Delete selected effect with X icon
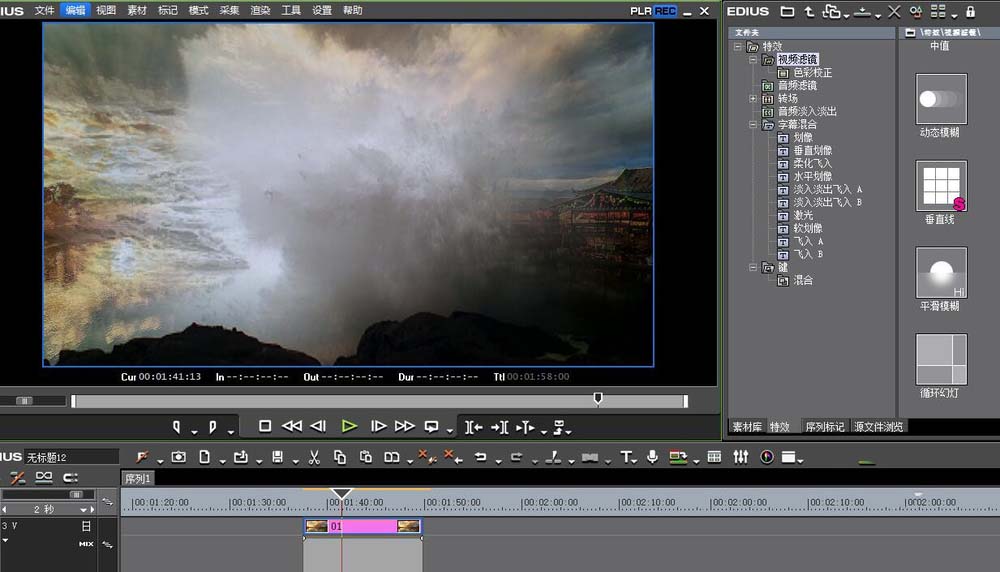The height and width of the screenshot is (572, 1000). tap(894, 11)
